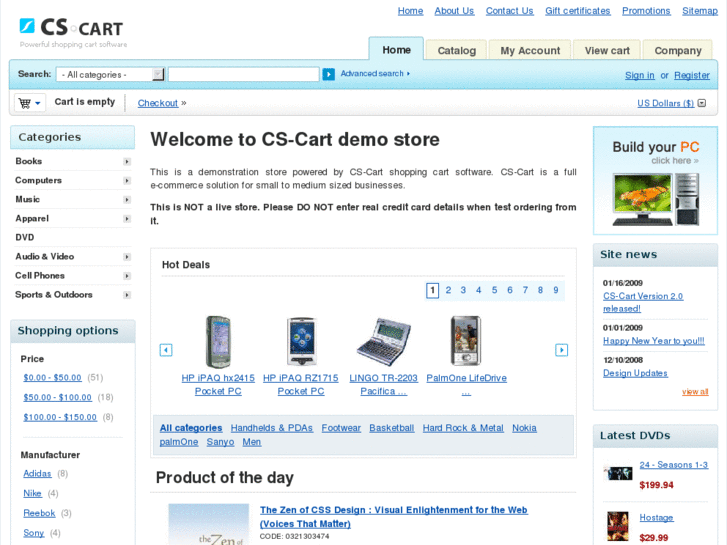
Task: Click the Checkout link
Action: point(158,103)
